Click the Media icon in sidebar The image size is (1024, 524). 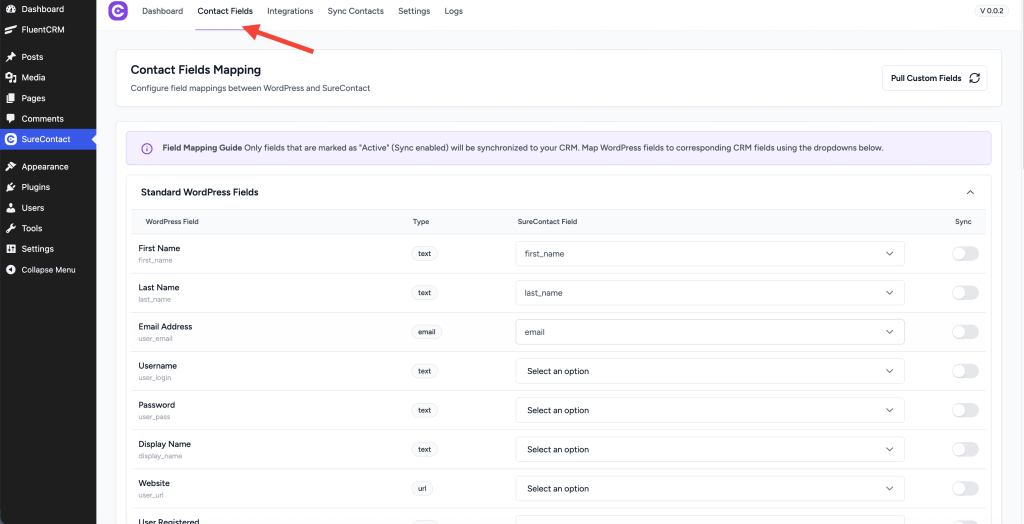11,78
